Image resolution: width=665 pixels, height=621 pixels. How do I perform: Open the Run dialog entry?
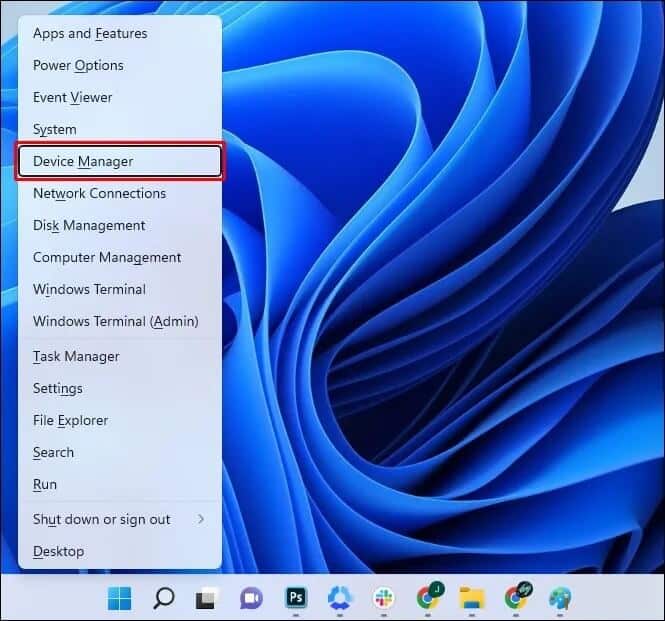click(120, 484)
